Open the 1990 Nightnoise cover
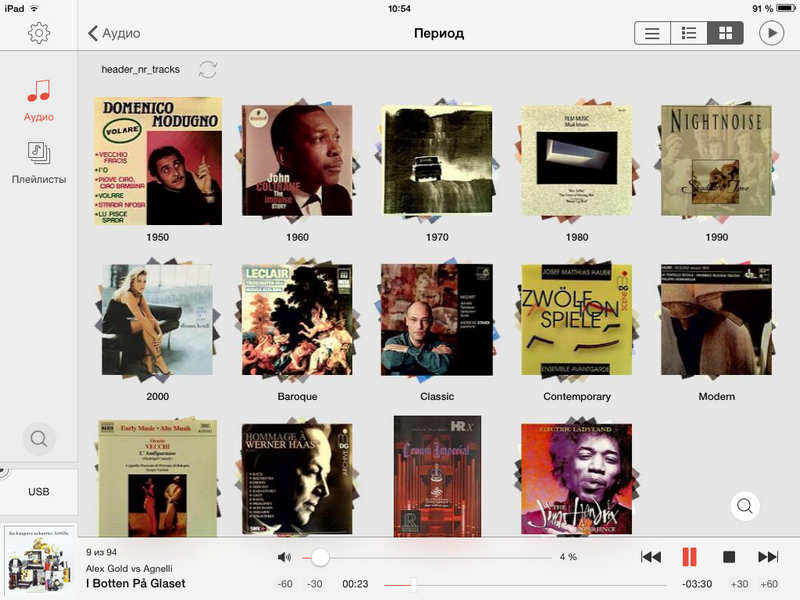800x600 pixels. pos(716,160)
